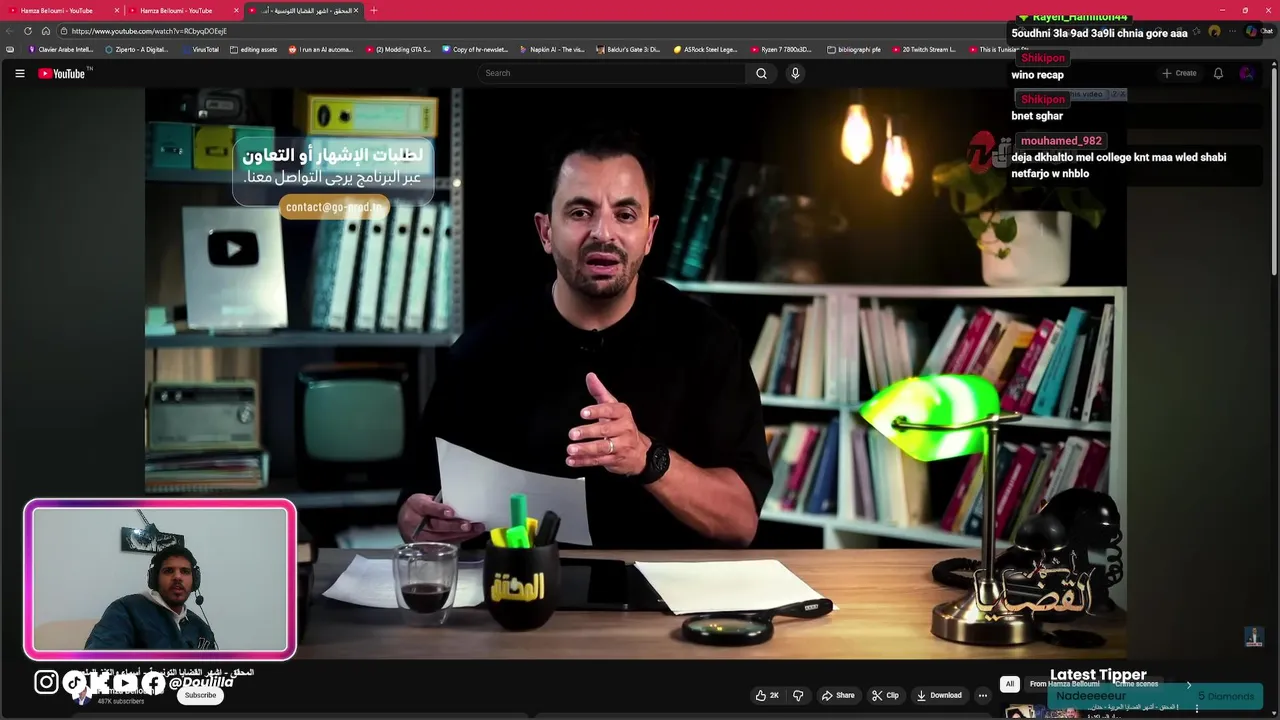This screenshot has height=720, width=1280.
Task: Open ASRock Steel Lege... bookmark
Action: (705, 49)
